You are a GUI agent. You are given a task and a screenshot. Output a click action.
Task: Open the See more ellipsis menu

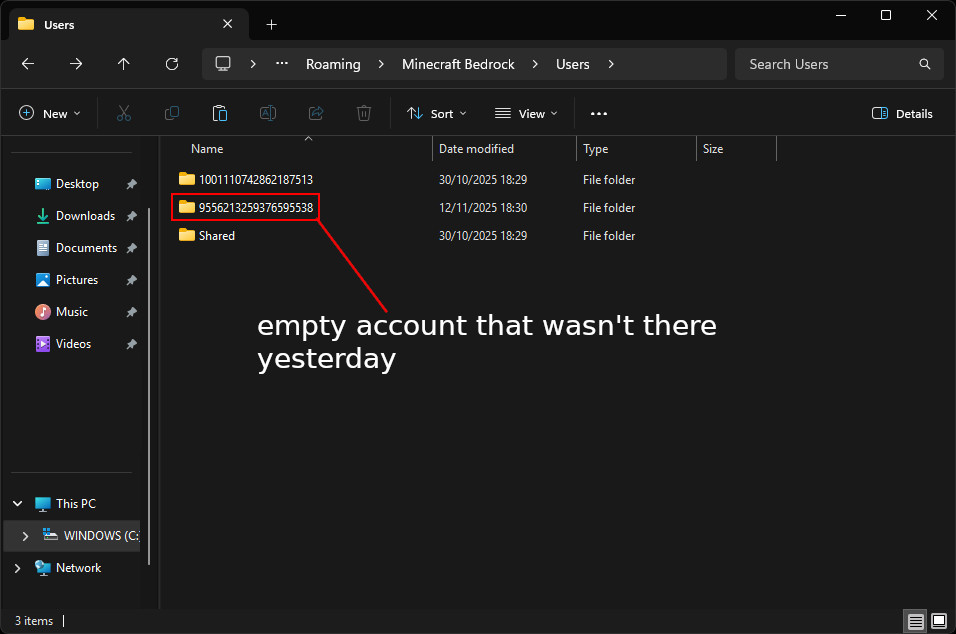pyautogui.click(x=599, y=113)
